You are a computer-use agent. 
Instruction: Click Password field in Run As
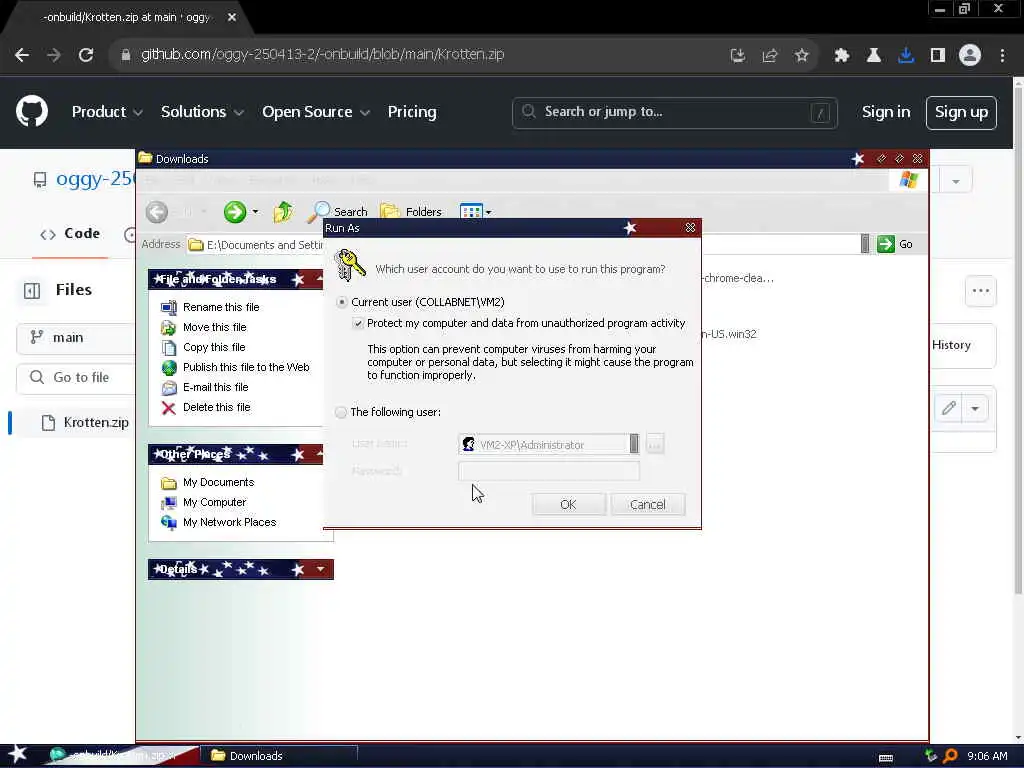tap(549, 471)
